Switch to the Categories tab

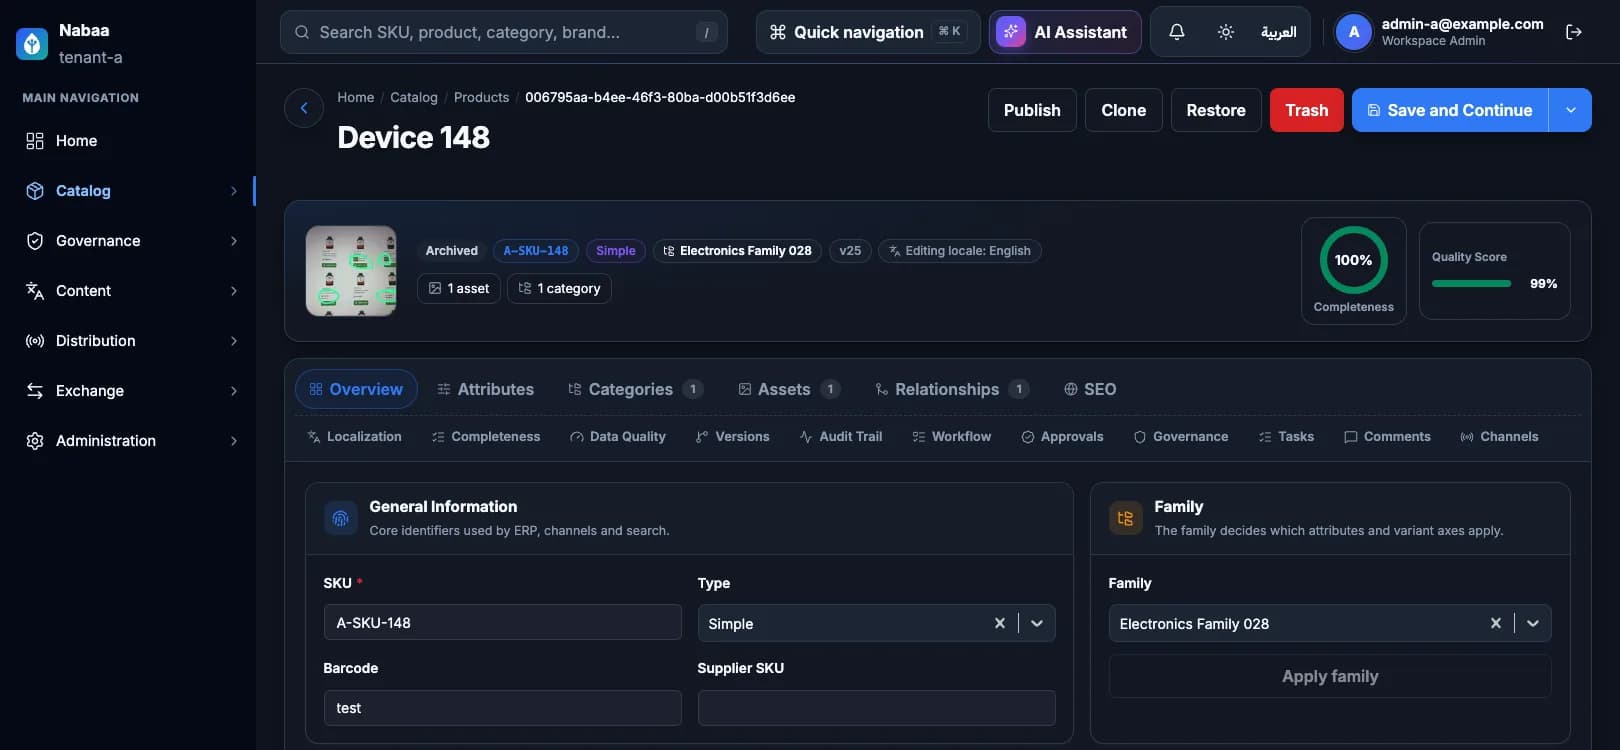tap(635, 389)
